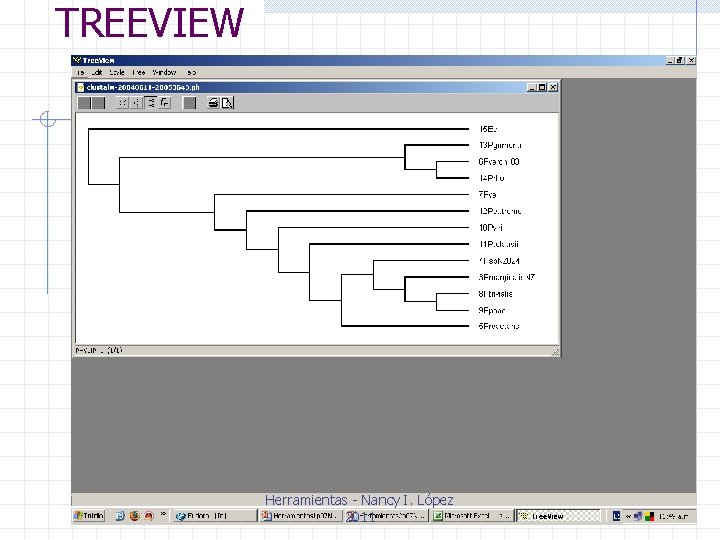Image resolution: width=720 pixels, height=540 pixels.
Task: Open the File menu
Action: click(x=81, y=73)
